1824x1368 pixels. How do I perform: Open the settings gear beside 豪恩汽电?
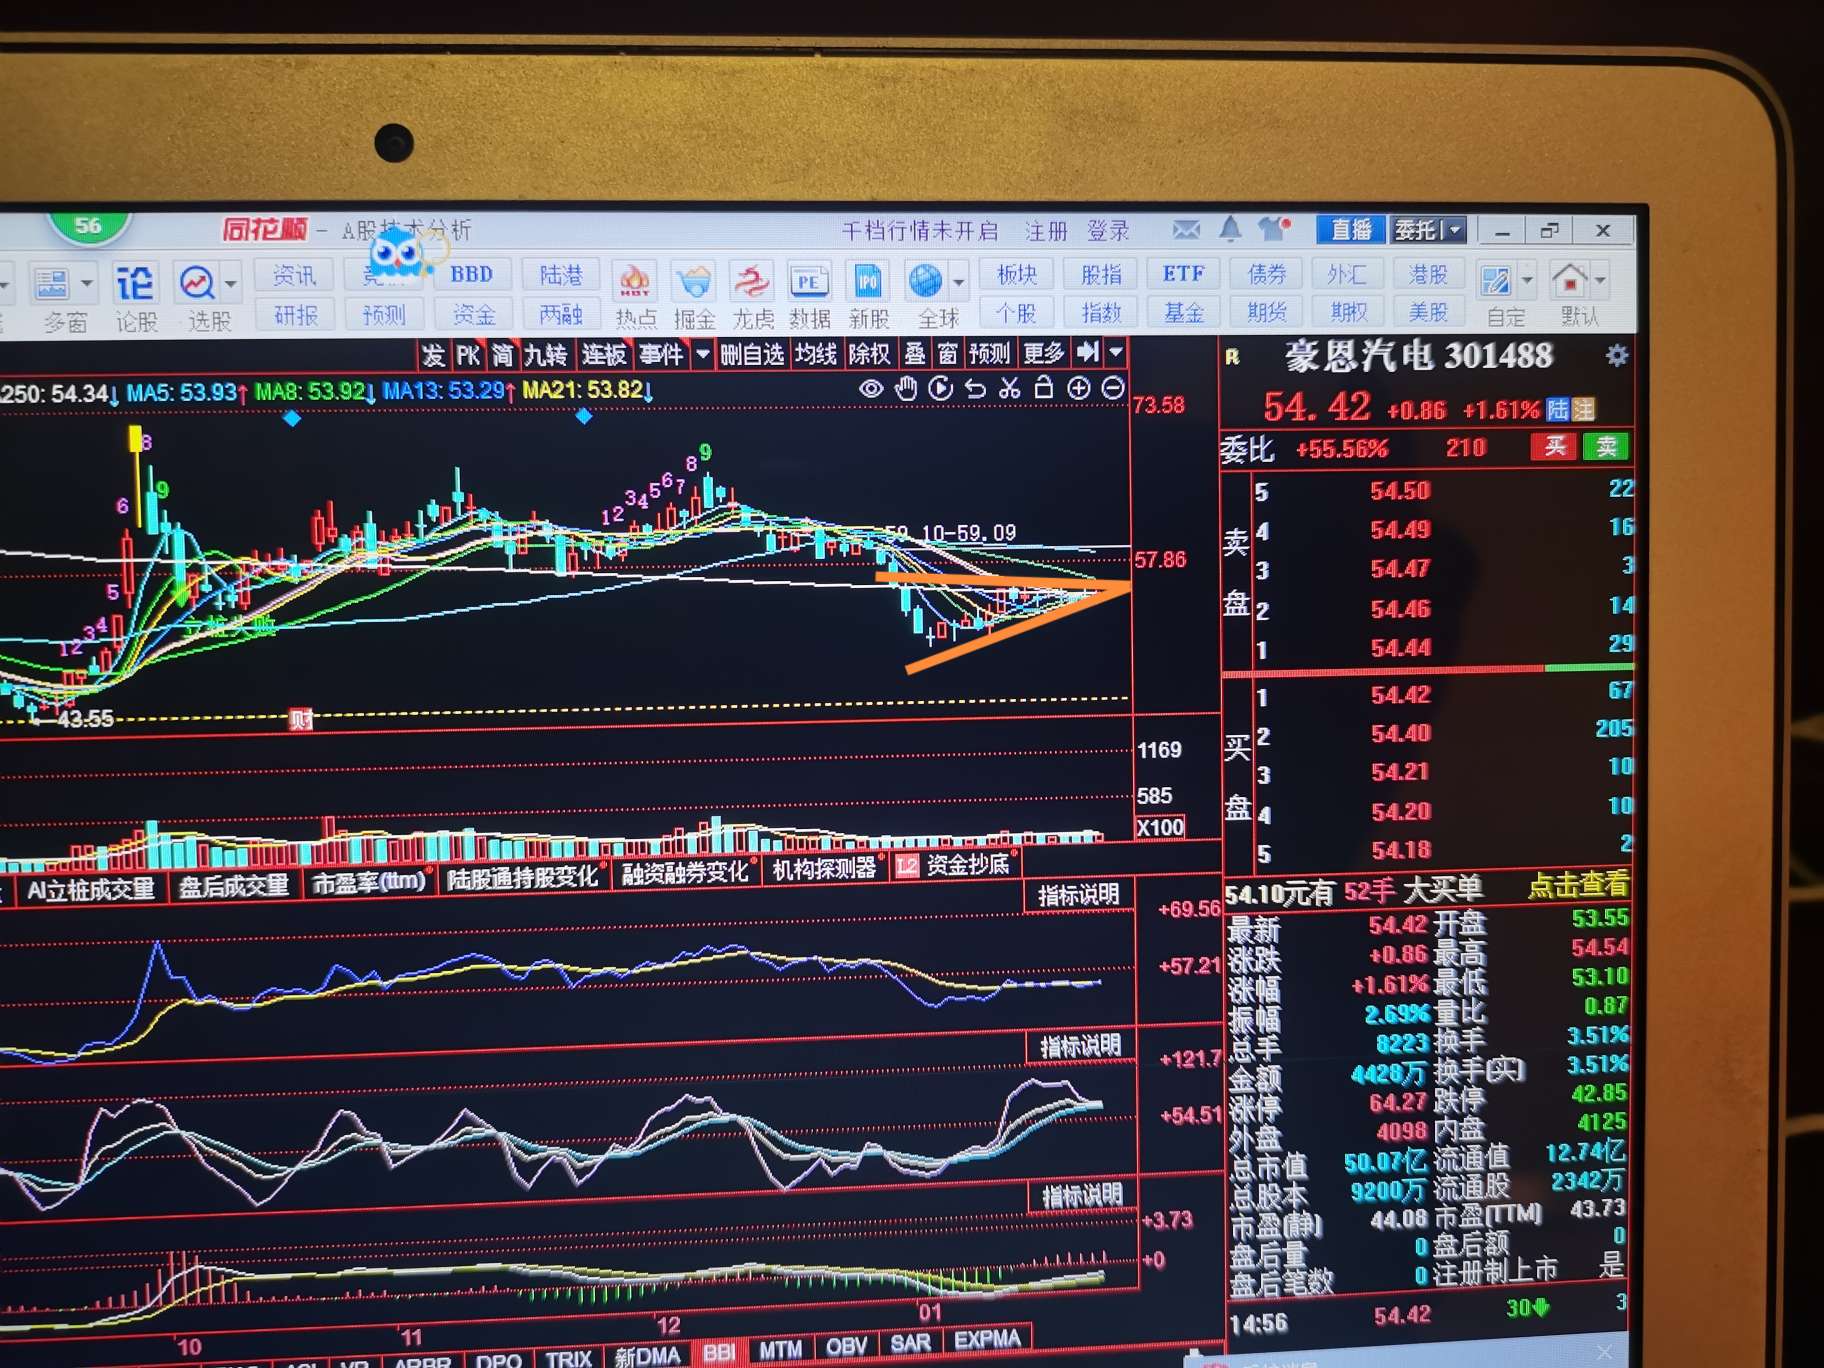1616,355
